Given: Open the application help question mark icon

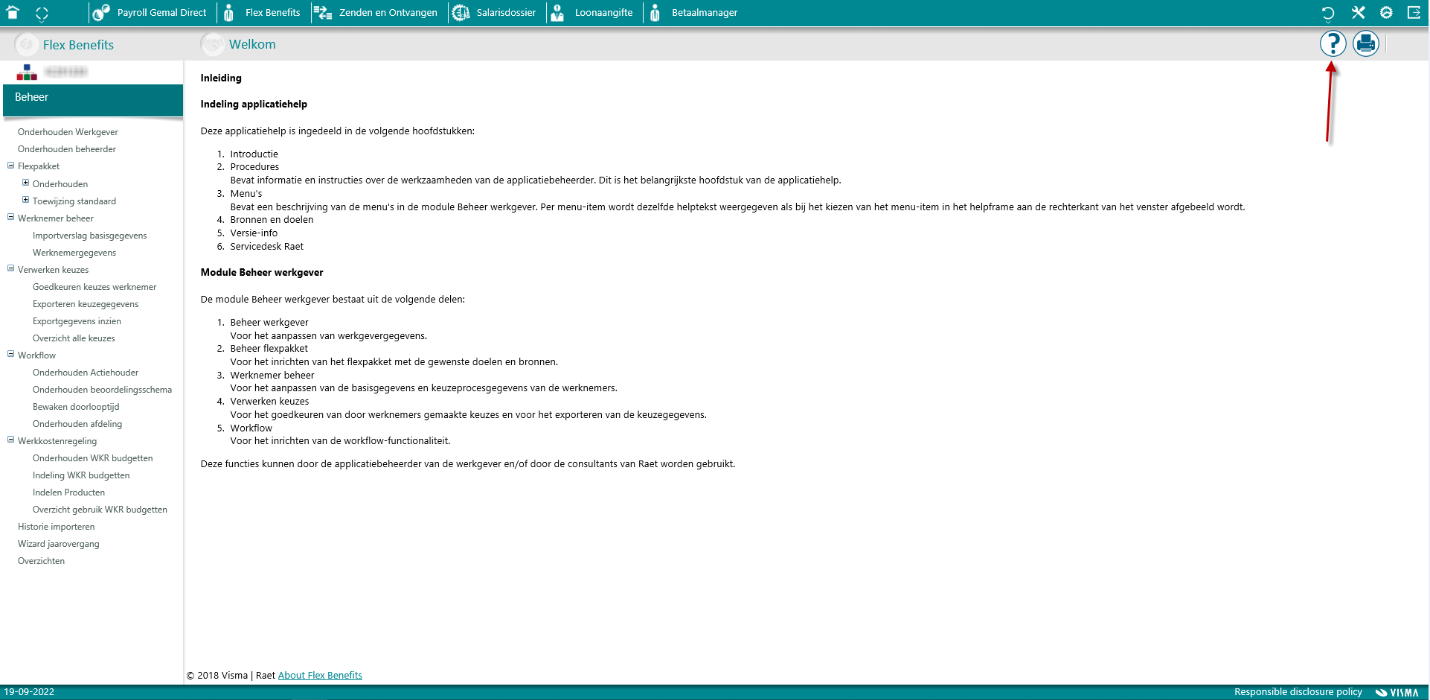Looking at the screenshot, I should [1333, 43].
